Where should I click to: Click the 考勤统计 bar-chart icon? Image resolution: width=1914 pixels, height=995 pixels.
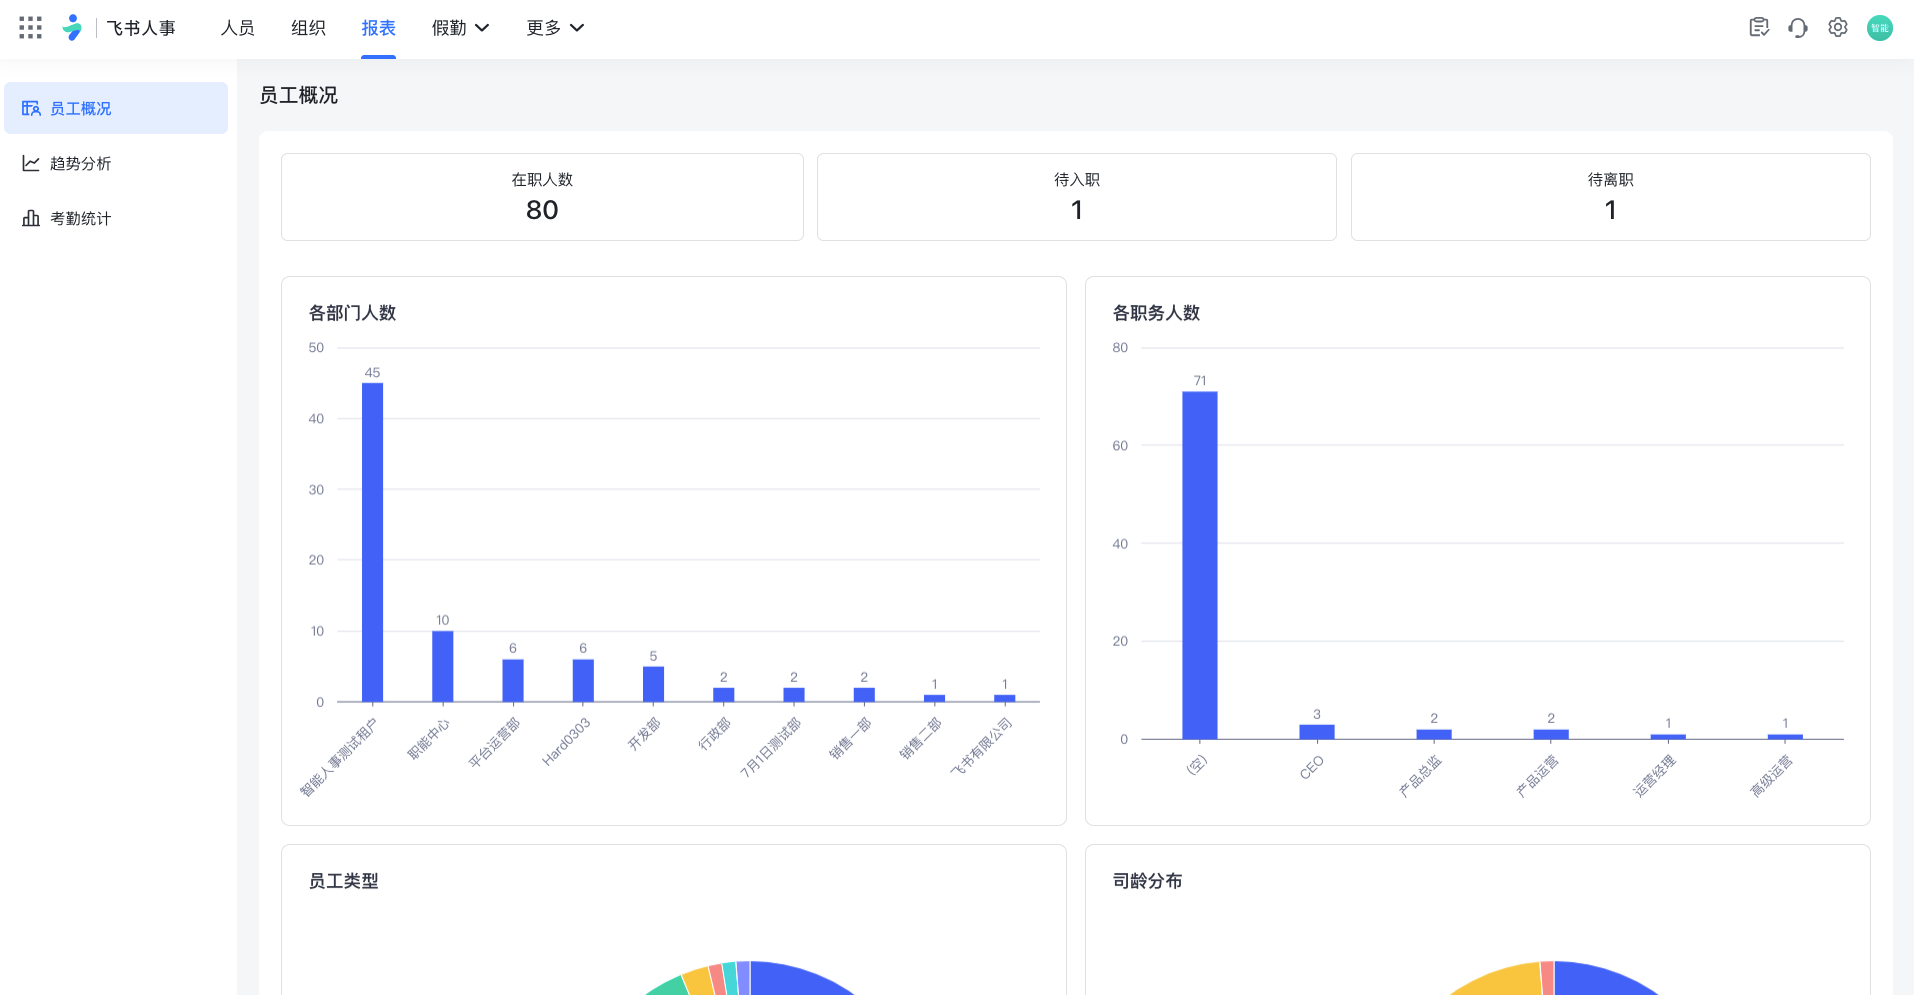(31, 218)
